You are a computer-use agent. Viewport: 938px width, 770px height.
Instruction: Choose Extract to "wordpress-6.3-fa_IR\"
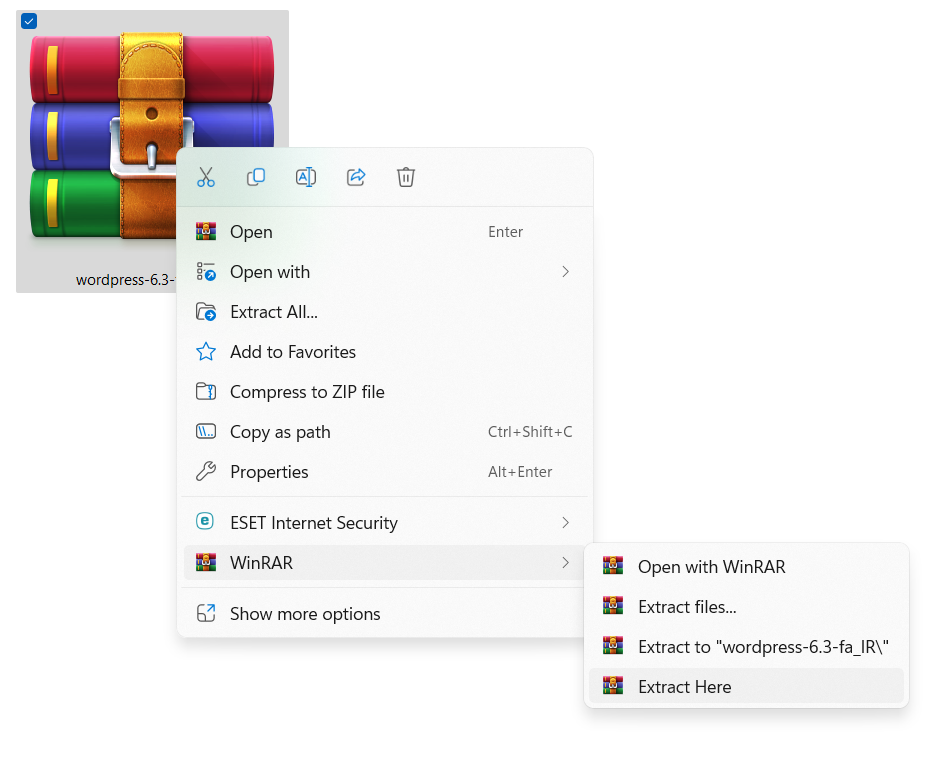pyautogui.click(x=746, y=647)
